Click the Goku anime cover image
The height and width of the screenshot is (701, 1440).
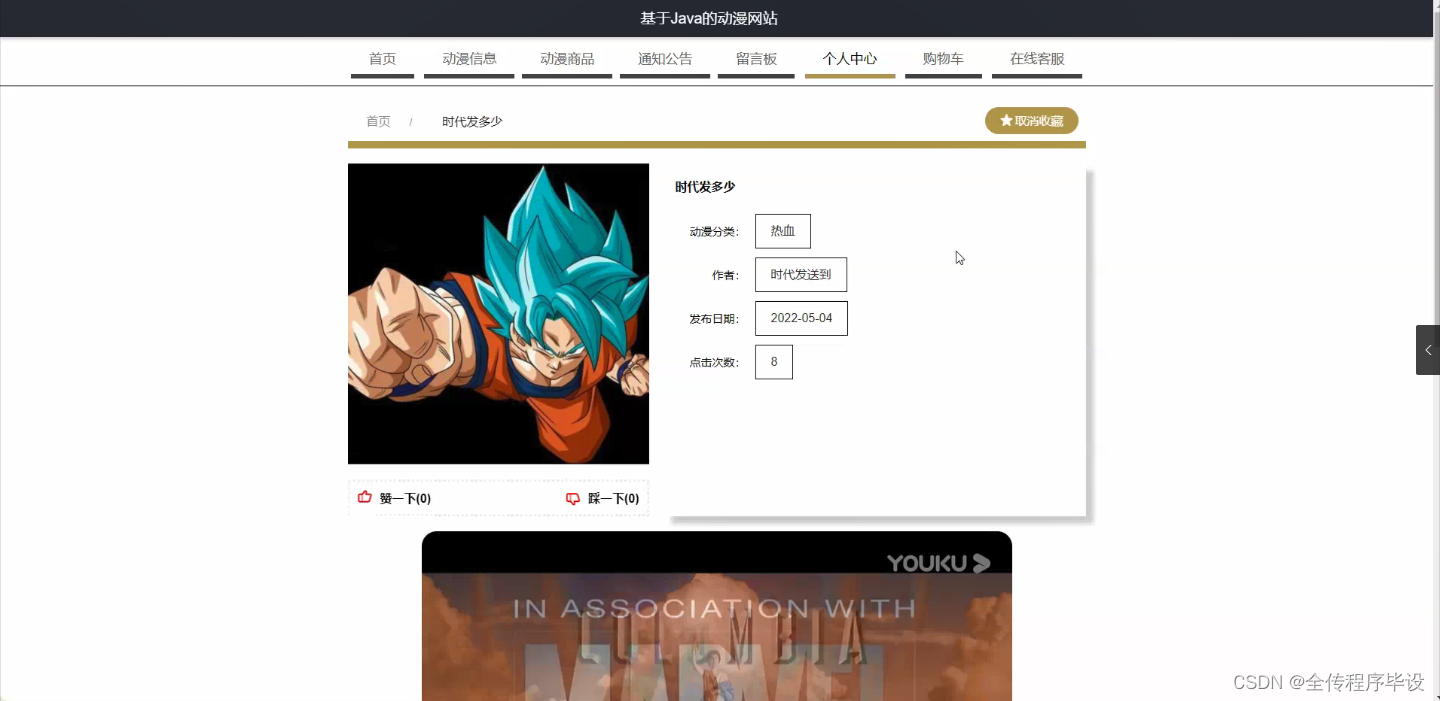[498, 313]
